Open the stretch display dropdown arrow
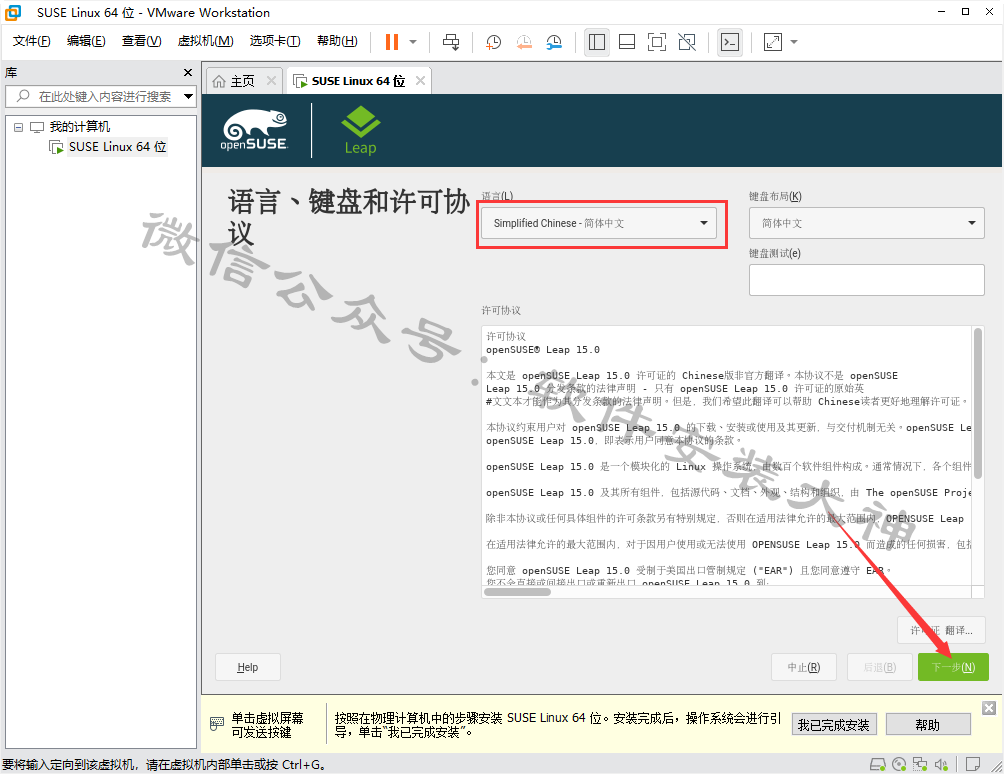 794,42
